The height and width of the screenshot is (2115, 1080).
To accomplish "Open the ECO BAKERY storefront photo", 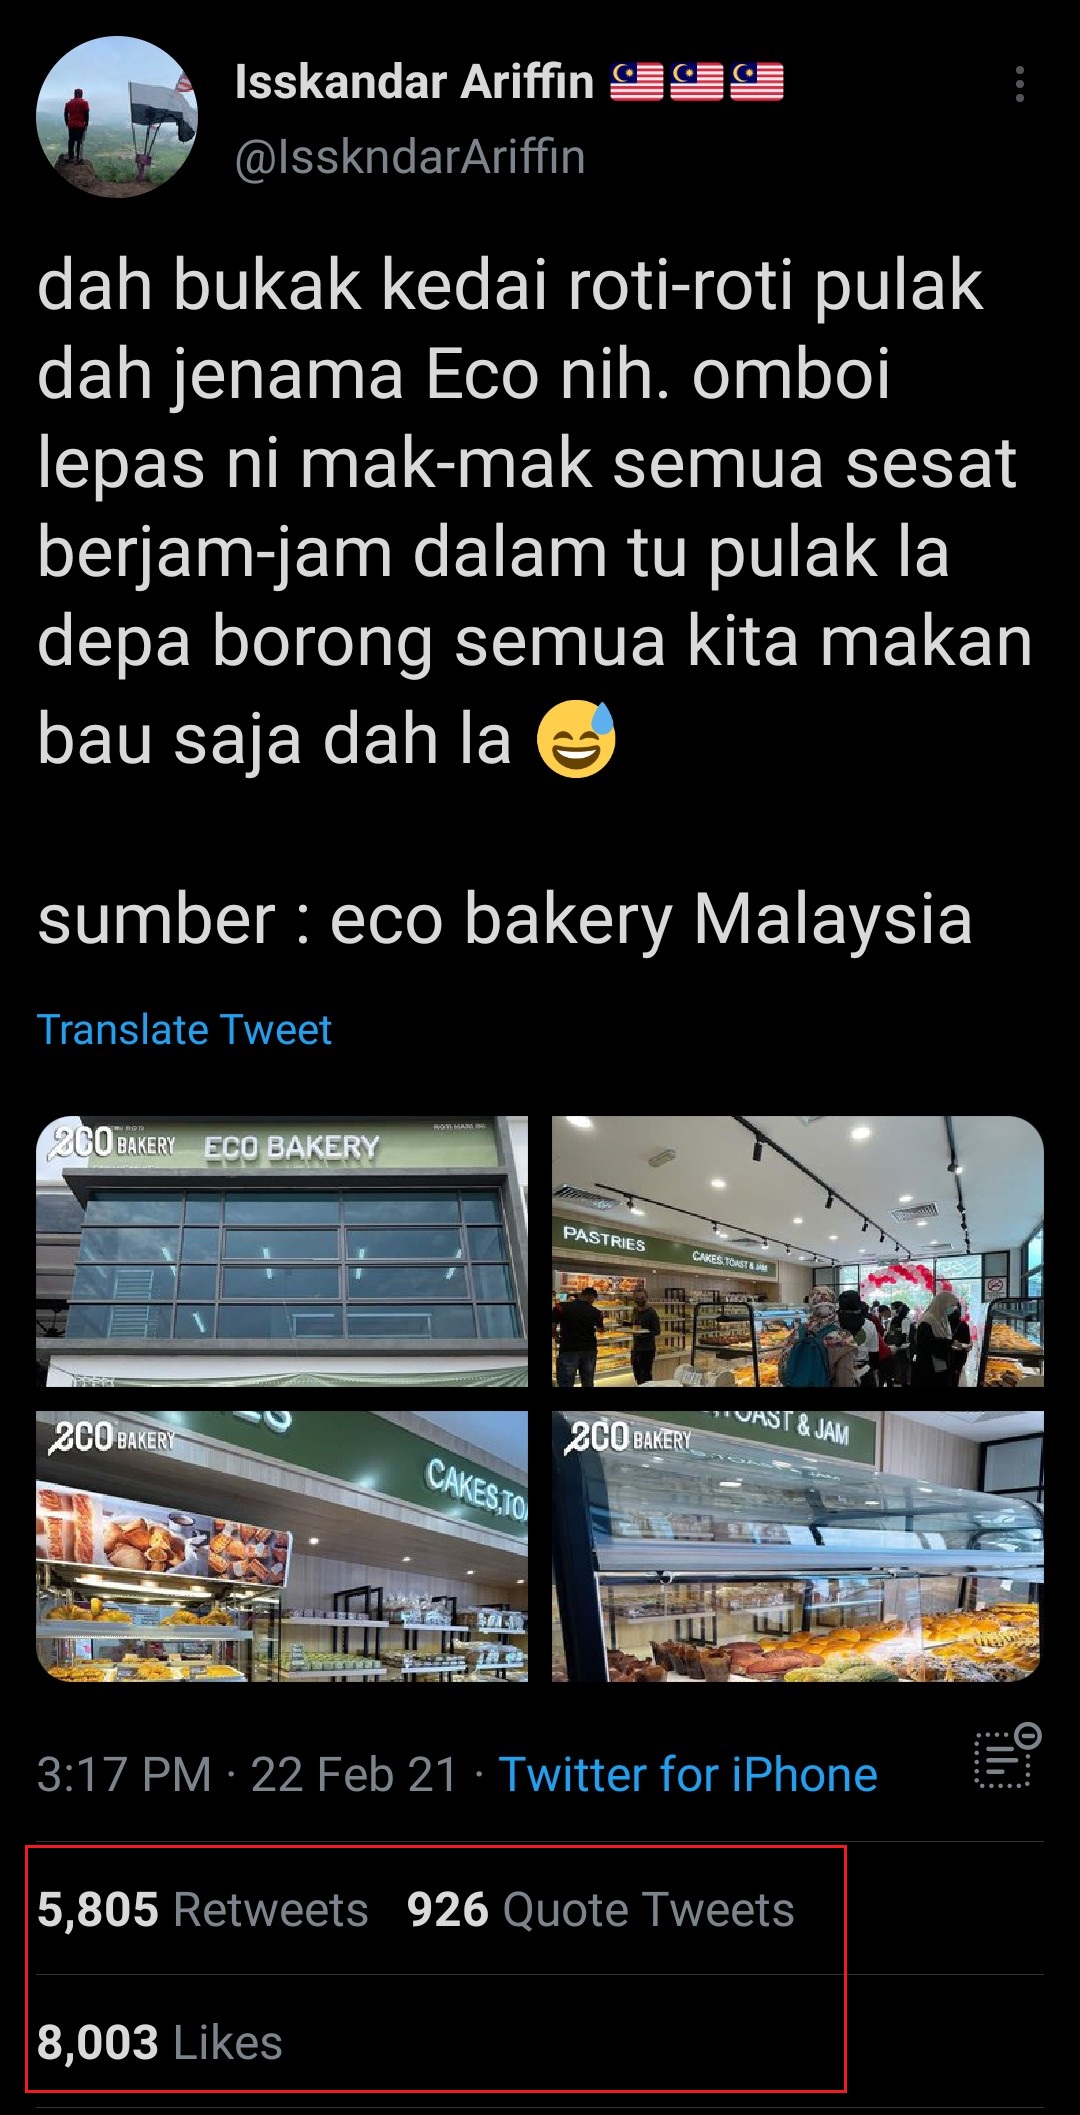I will click(x=282, y=1251).
